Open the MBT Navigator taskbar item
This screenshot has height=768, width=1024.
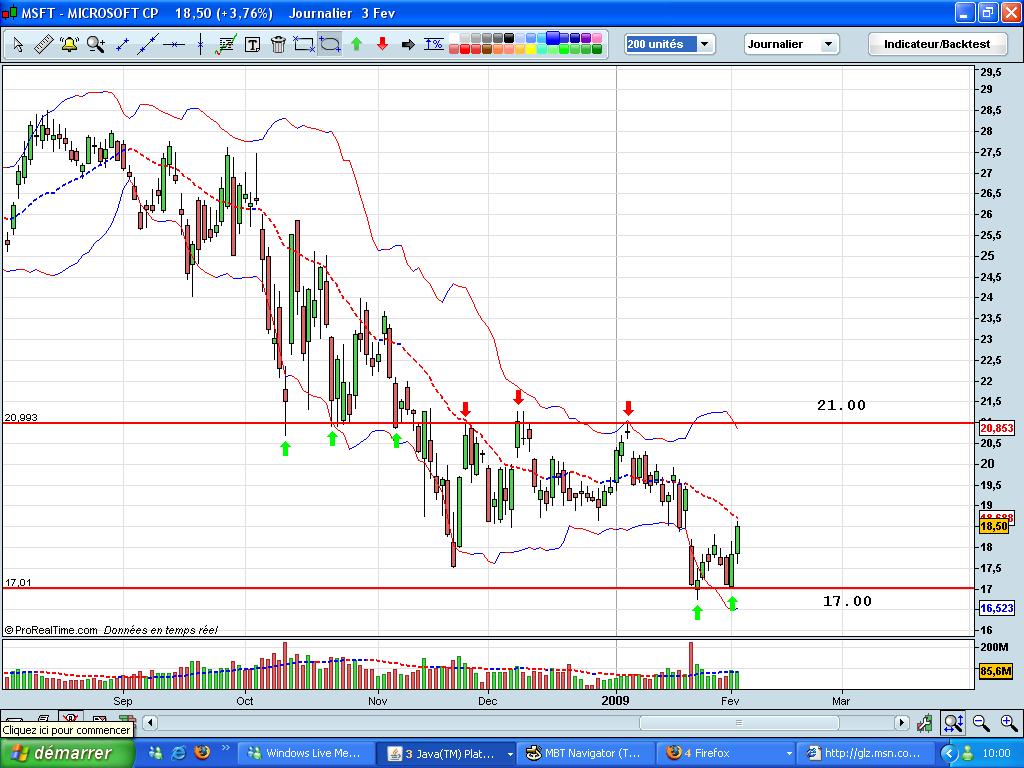585,754
